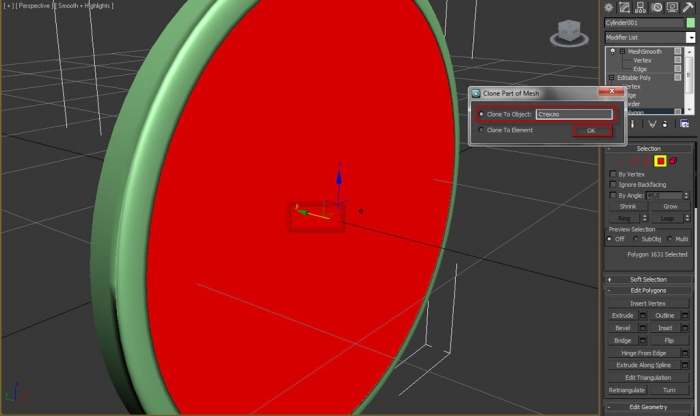Open Perspective viewport label menu

[34, 6]
